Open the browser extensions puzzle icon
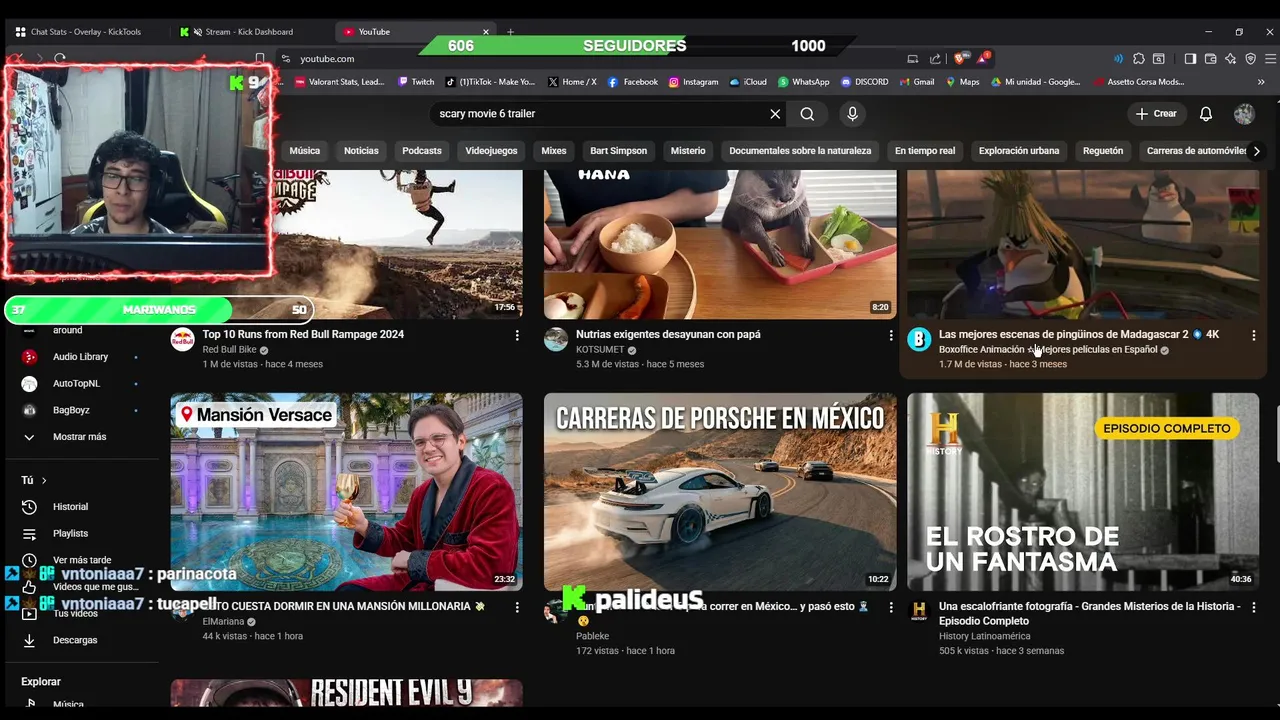This screenshot has width=1280, height=720. (1139, 59)
